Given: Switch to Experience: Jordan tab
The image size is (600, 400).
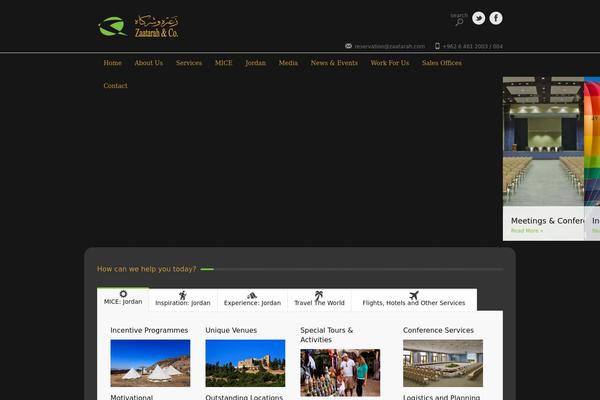Looking at the screenshot, I should pyautogui.click(x=252, y=300).
